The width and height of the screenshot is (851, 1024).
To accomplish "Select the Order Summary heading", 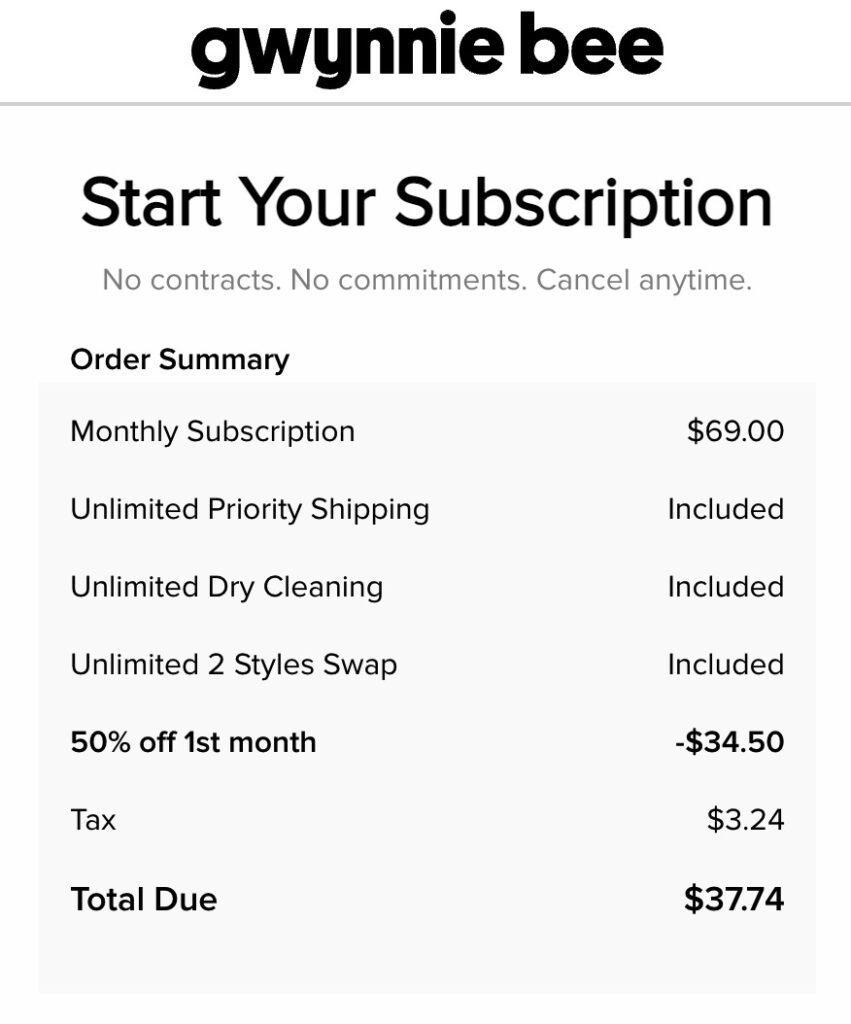I will [x=180, y=359].
